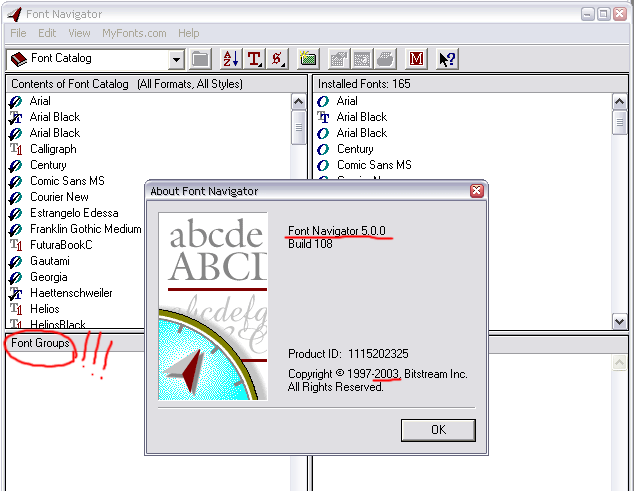Click the catalog list scrollbar thumb
Viewport: 634px width, 491px height.
[298, 127]
